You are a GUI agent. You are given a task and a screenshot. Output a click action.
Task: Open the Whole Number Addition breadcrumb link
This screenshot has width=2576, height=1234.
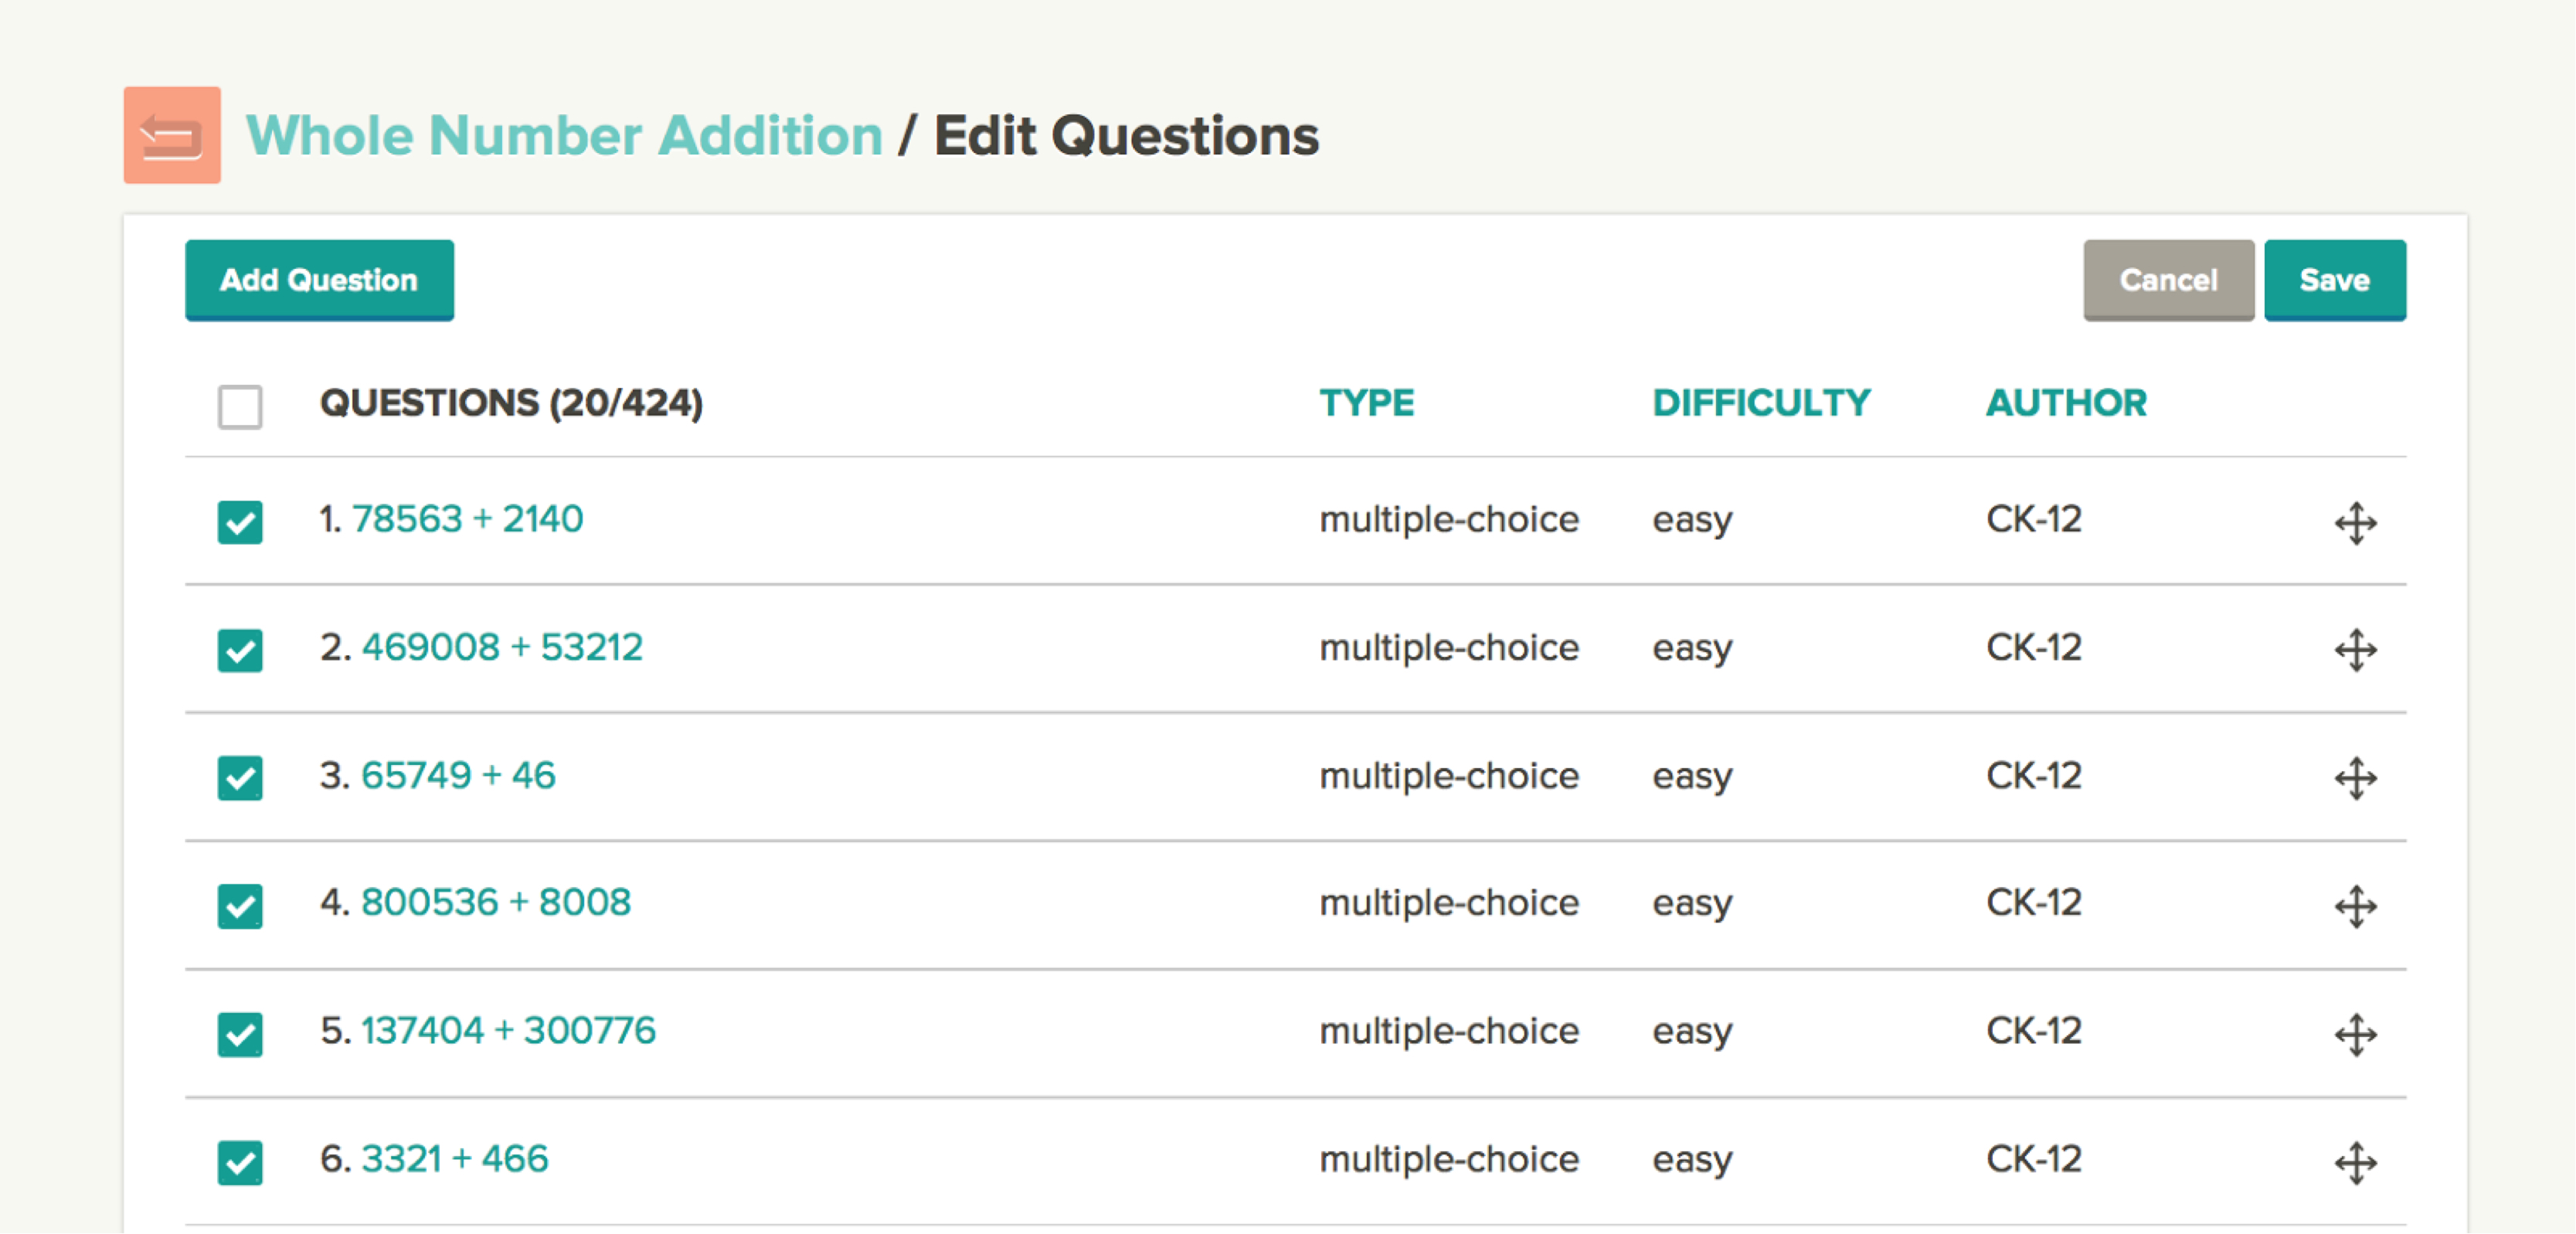click(564, 135)
